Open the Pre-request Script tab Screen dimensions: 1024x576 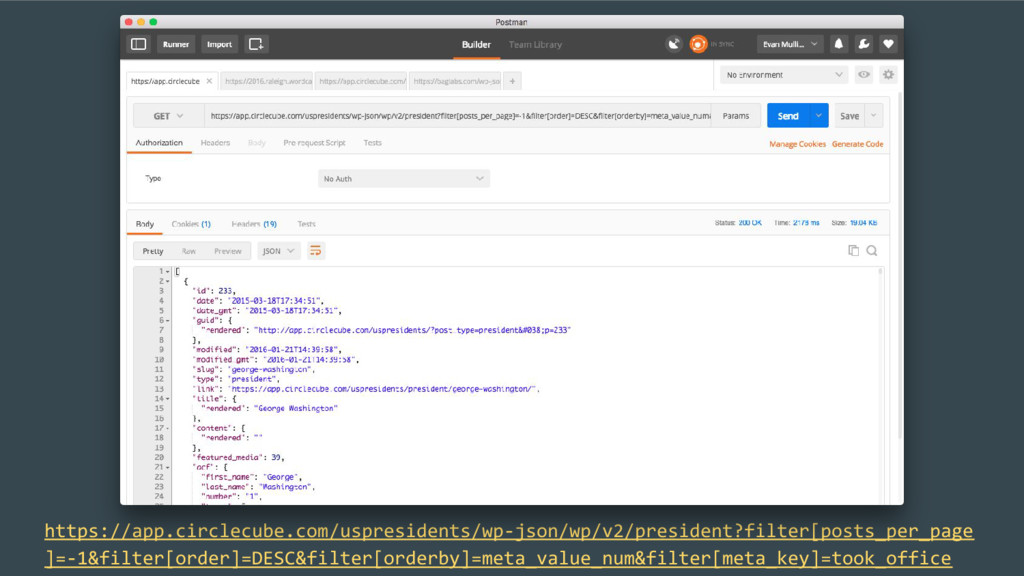[314, 142]
